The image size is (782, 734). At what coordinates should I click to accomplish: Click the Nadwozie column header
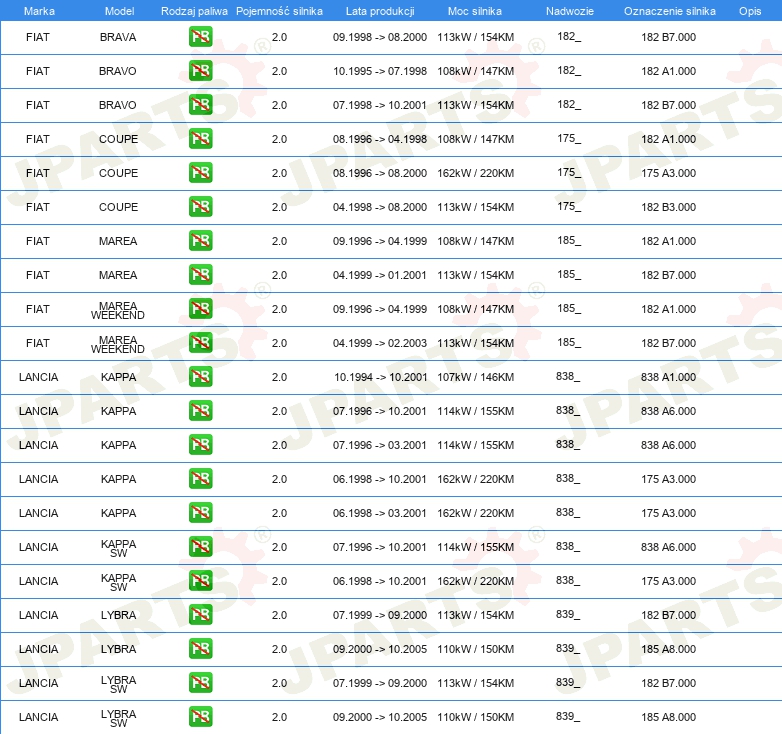pos(570,11)
